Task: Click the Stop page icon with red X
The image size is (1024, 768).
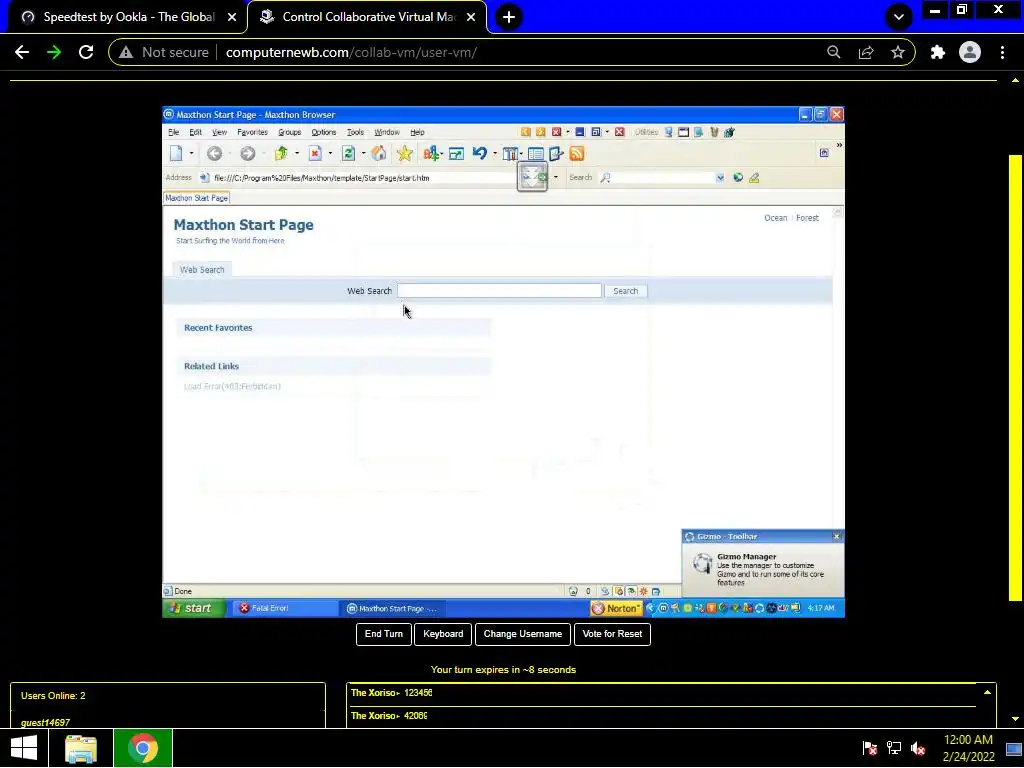Action: tap(315, 153)
